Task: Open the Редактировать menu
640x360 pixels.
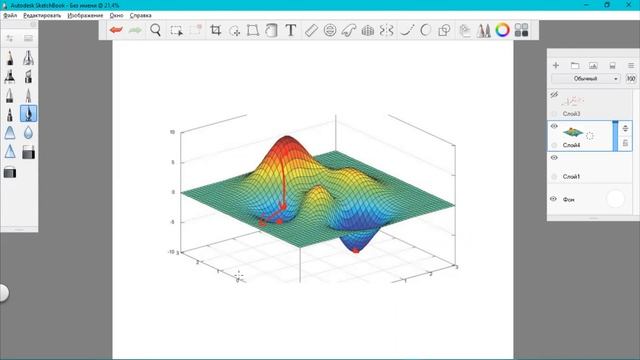Action: (x=42, y=15)
